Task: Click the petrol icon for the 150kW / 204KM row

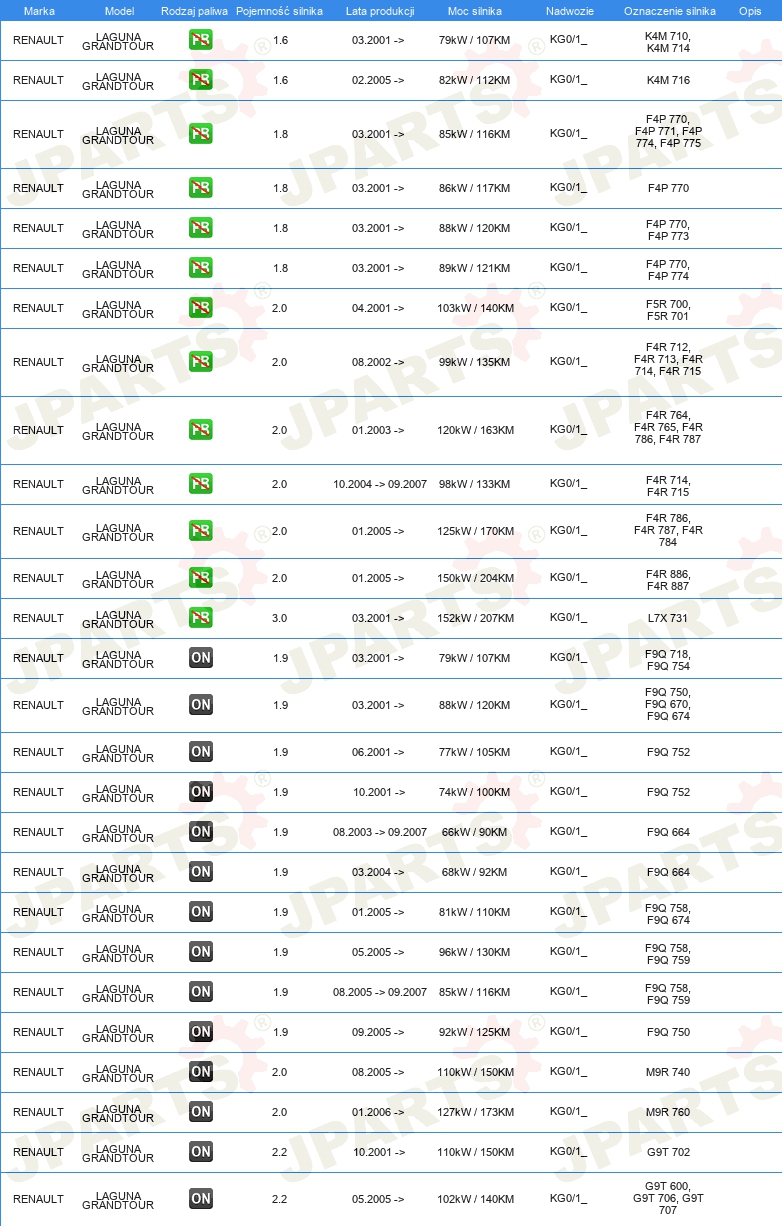Action: (201, 578)
